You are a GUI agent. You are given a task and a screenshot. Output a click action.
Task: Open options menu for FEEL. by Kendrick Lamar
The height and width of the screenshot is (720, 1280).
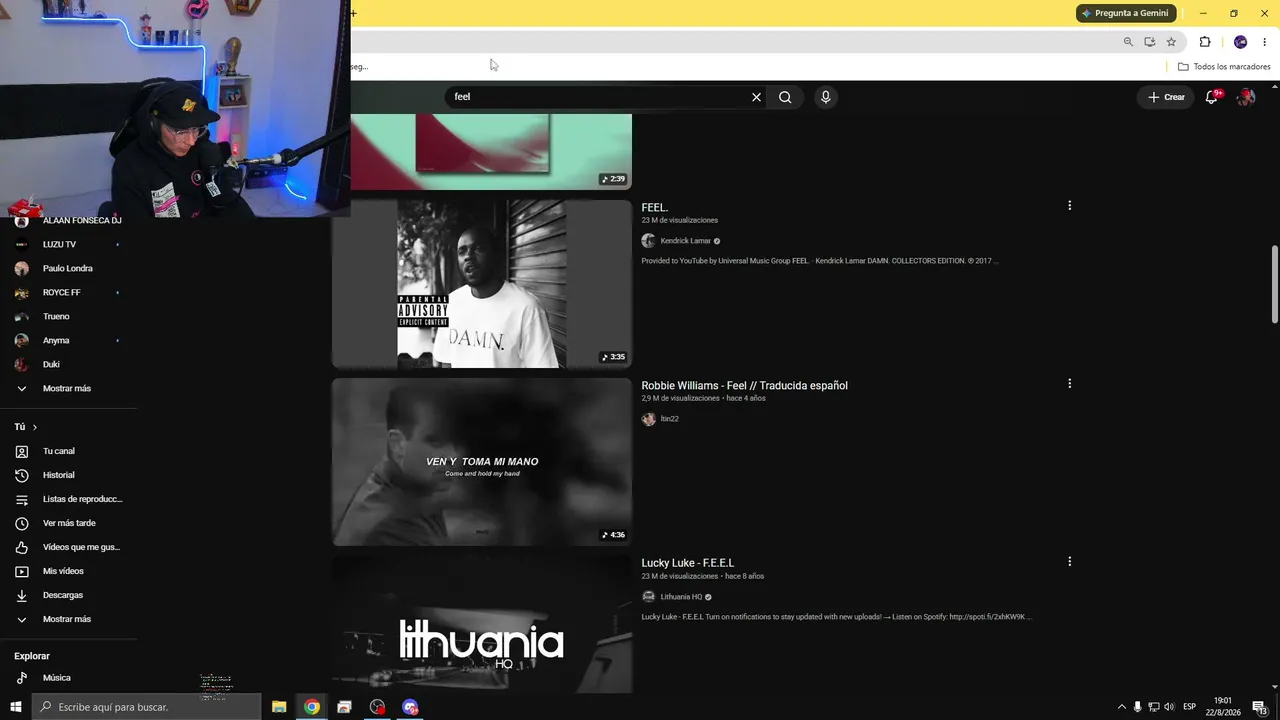pyautogui.click(x=1069, y=206)
